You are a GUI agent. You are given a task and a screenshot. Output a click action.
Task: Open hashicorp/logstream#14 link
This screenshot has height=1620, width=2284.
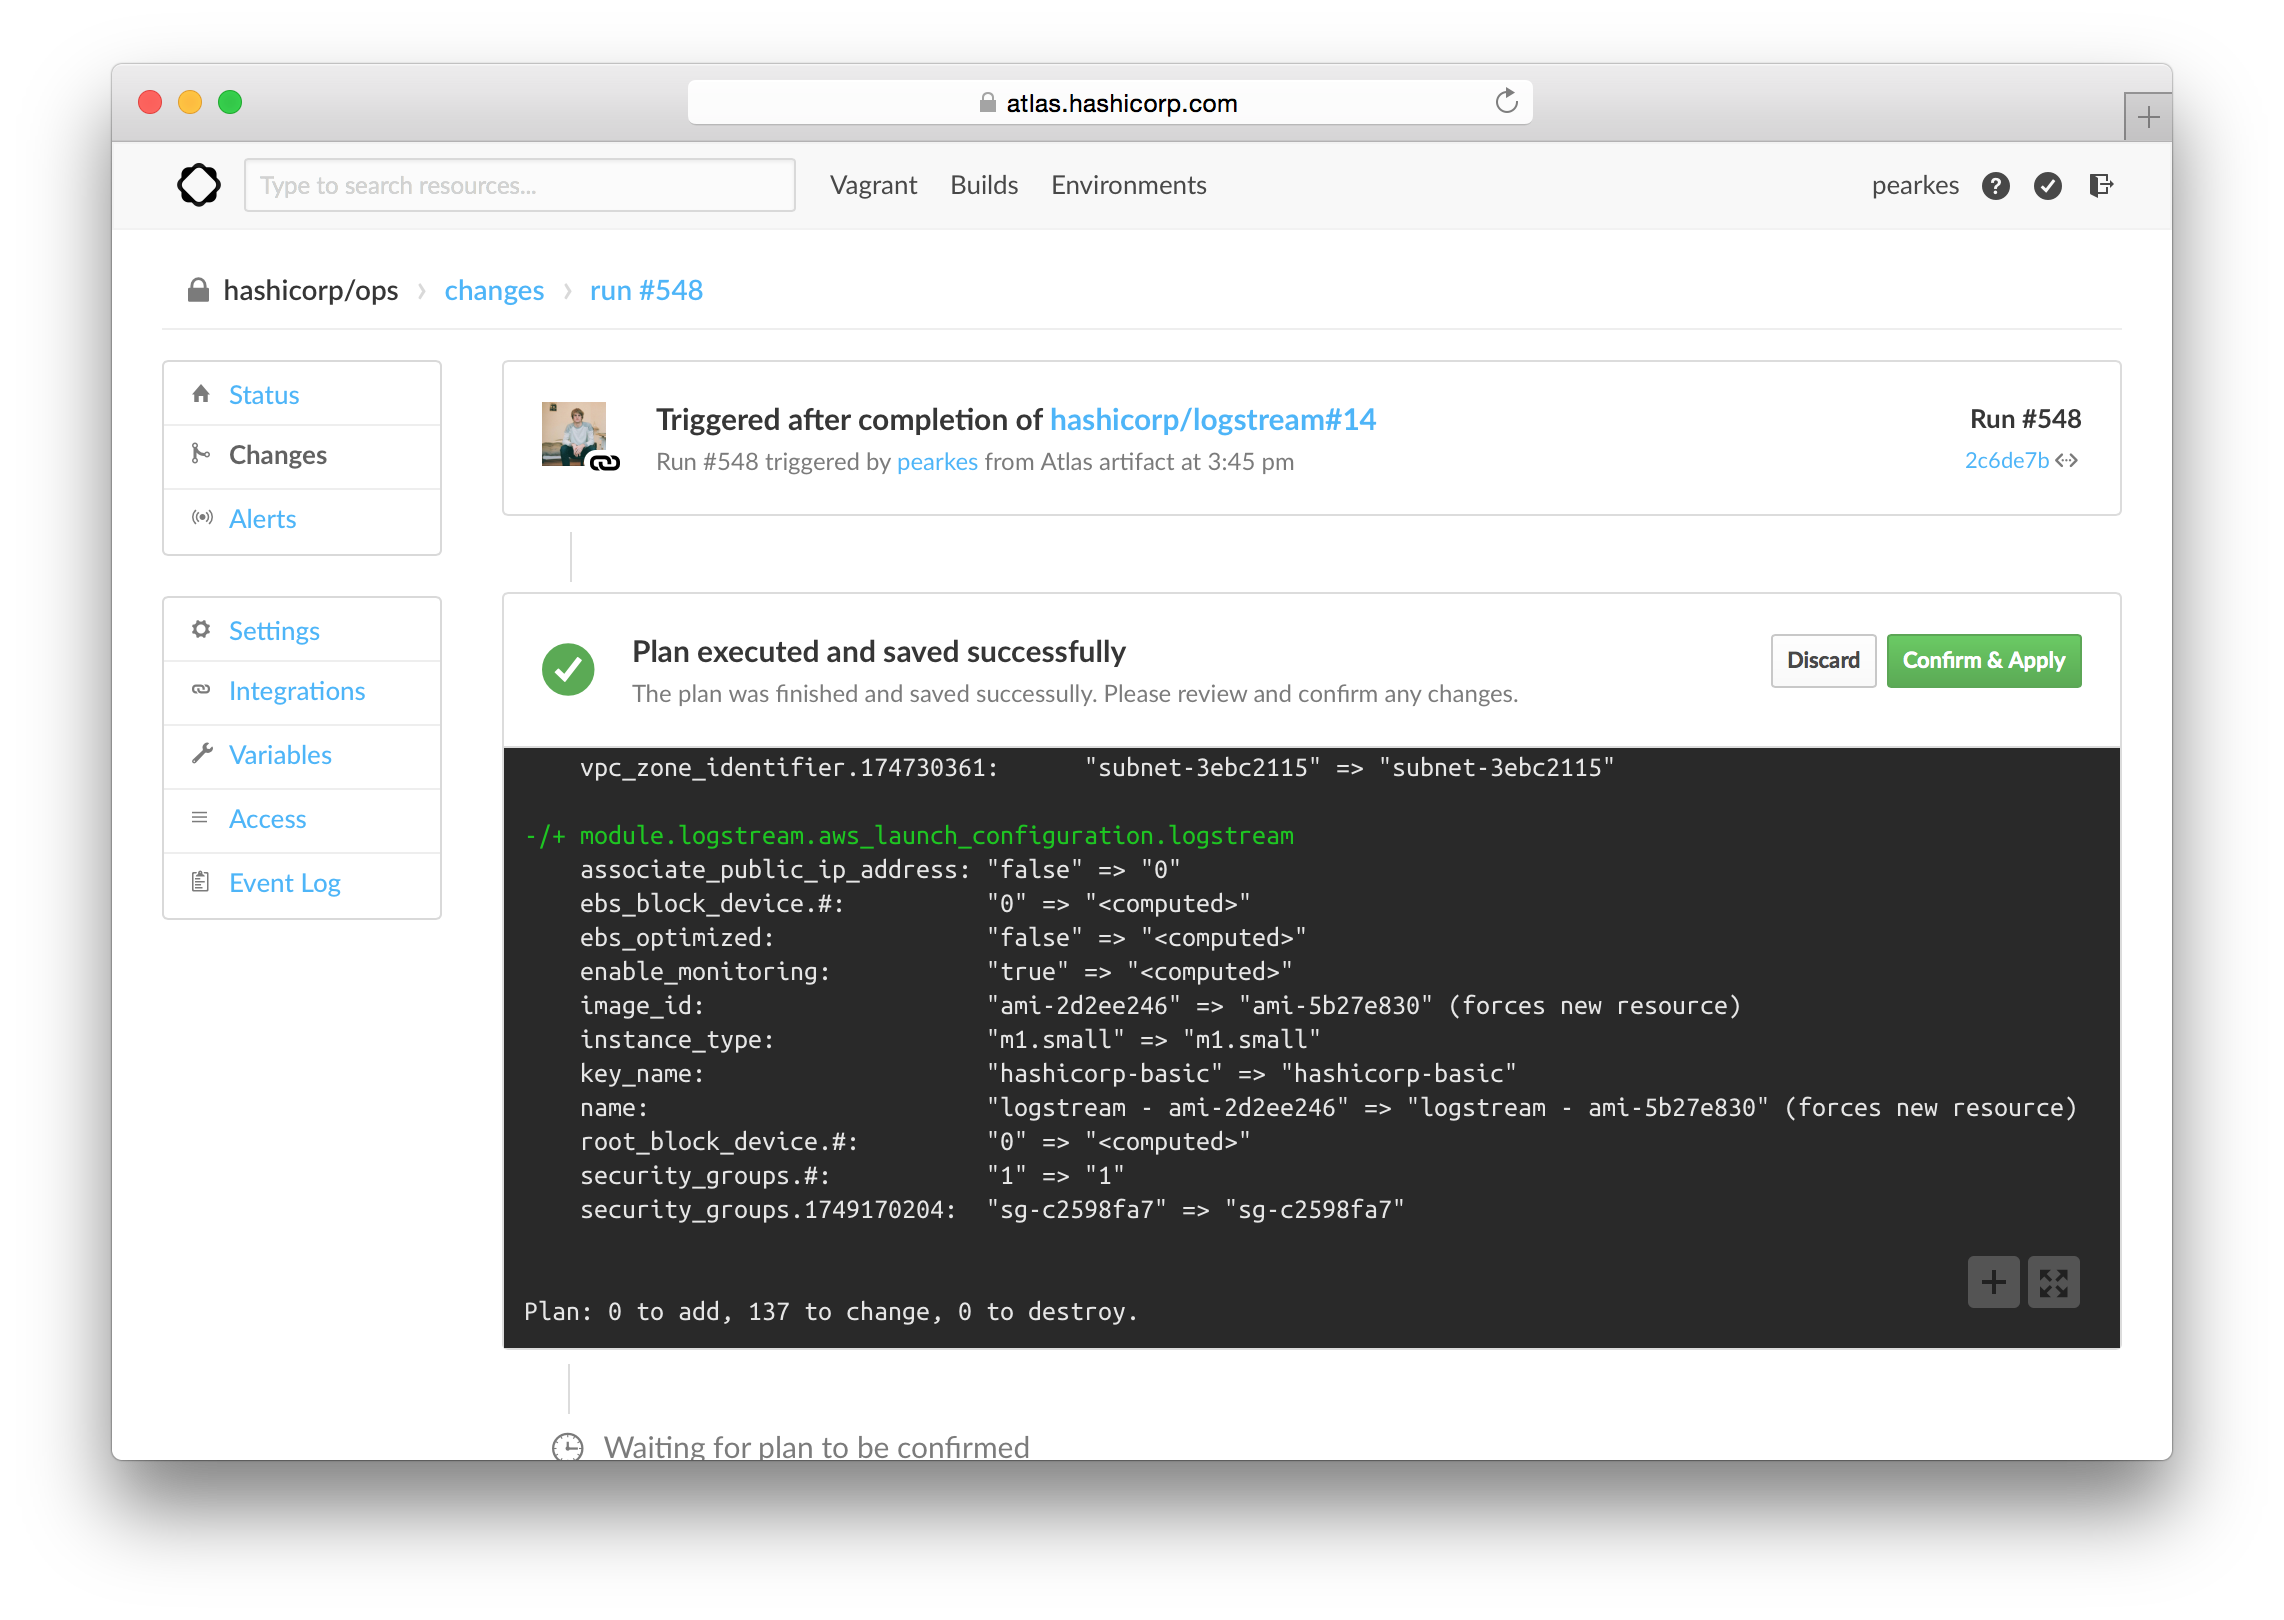(x=1213, y=420)
